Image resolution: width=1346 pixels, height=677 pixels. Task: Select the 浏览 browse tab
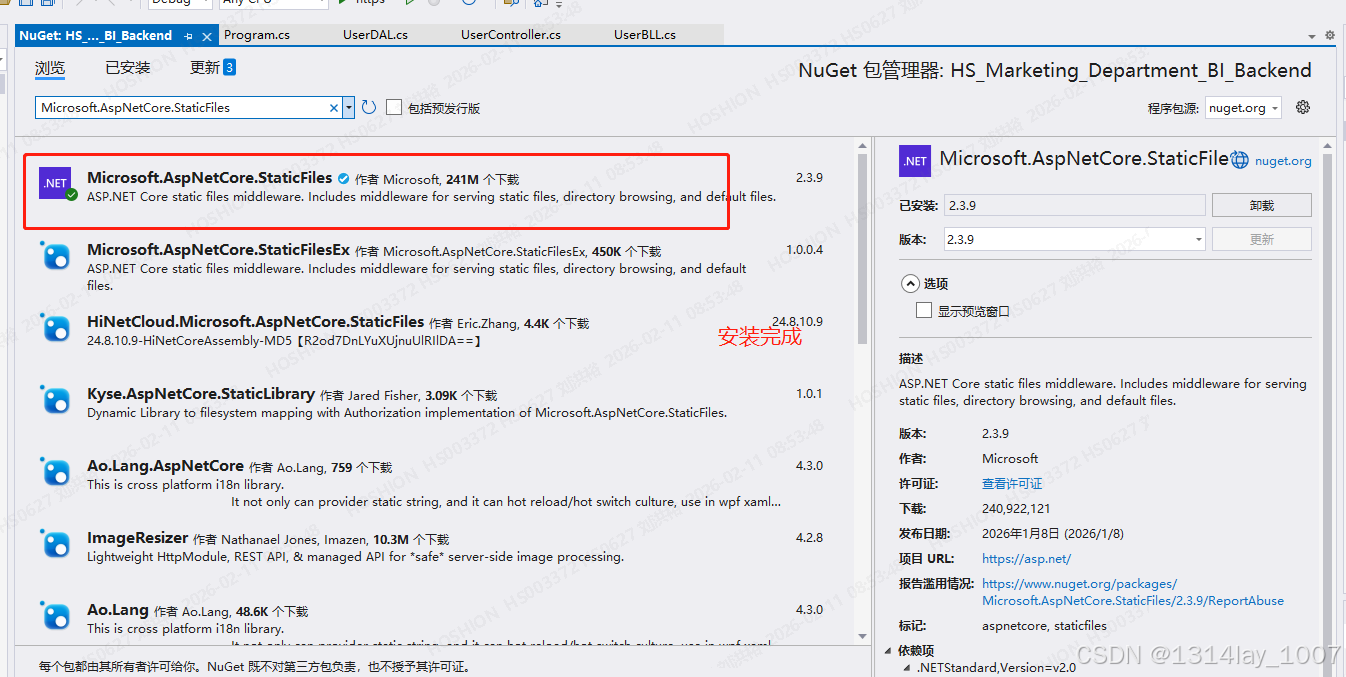pyautogui.click(x=50, y=68)
